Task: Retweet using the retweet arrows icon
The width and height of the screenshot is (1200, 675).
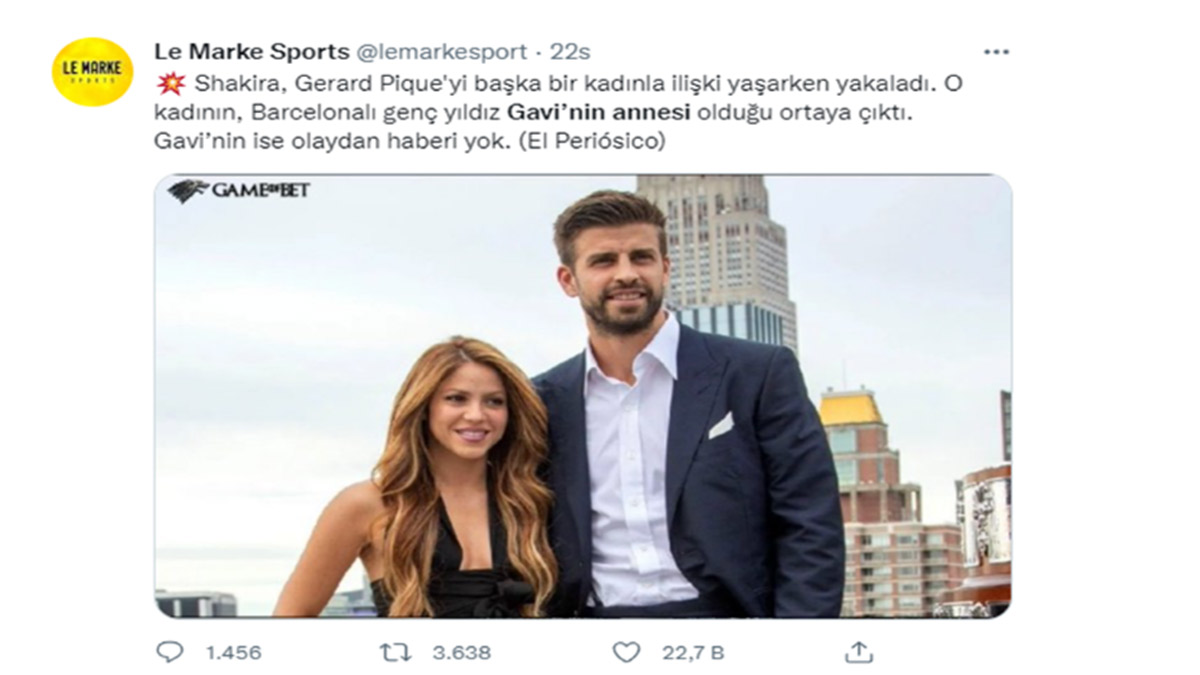Action: click(396, 652)
